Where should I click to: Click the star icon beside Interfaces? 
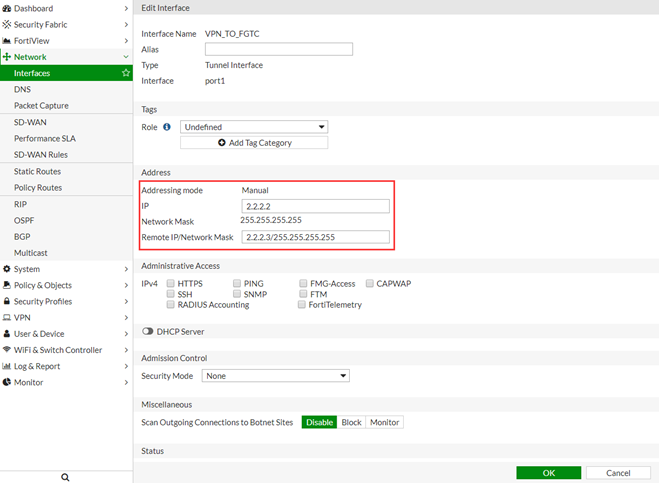[125, 73]
